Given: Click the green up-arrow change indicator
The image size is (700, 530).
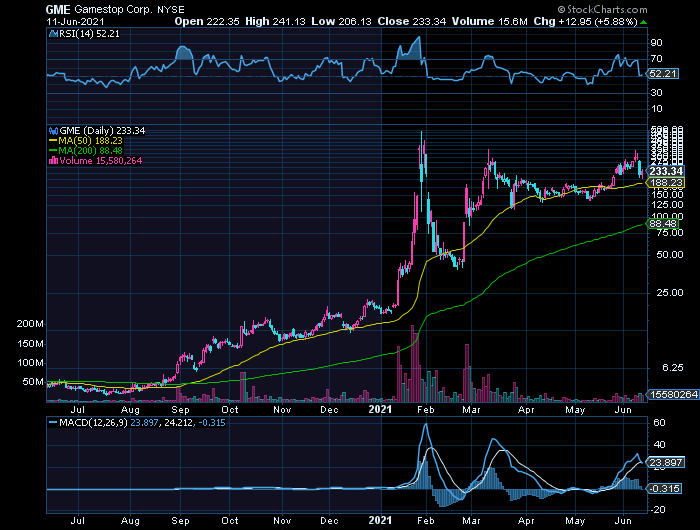Looking at the screenshot, I should (x=643, y=22).
